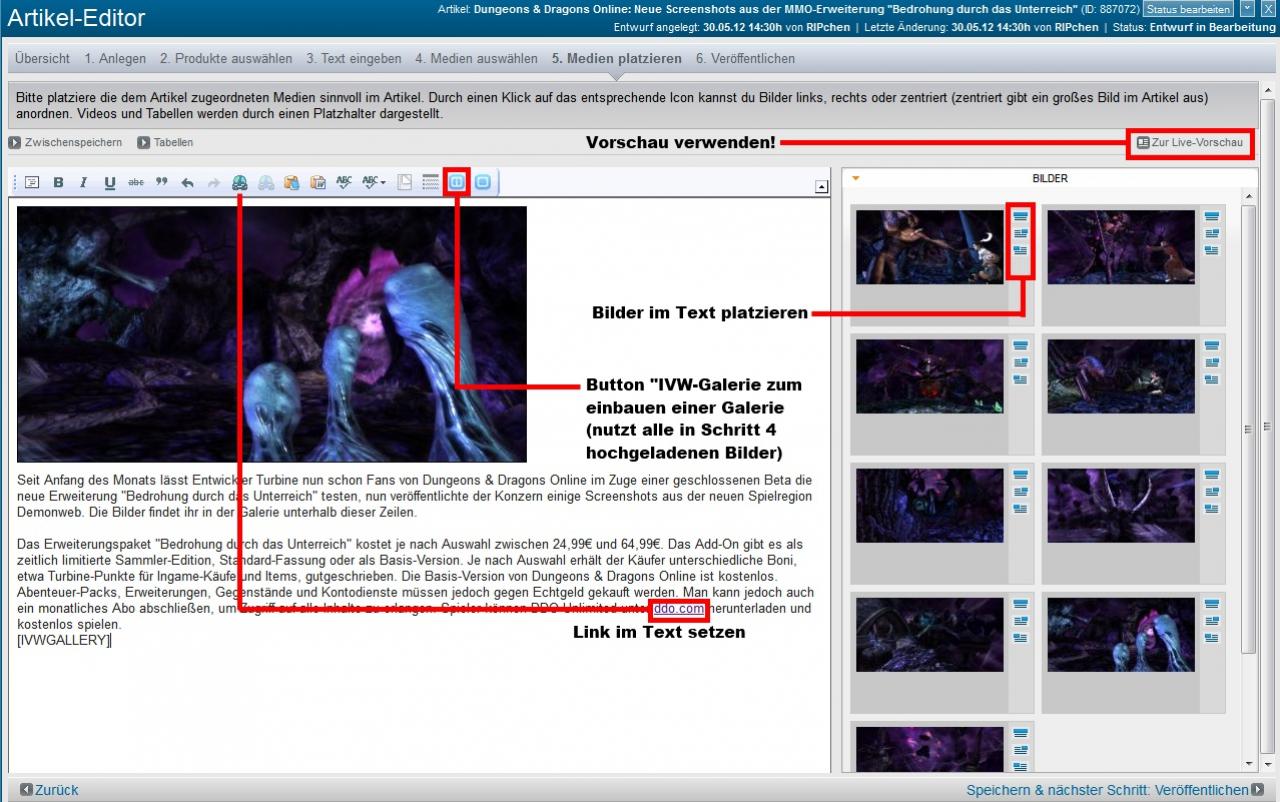
Task: Center the third-row right image
Action: (1212, 475)
